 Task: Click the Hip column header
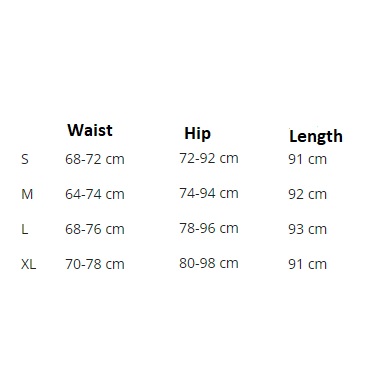[x=197, y=134]
